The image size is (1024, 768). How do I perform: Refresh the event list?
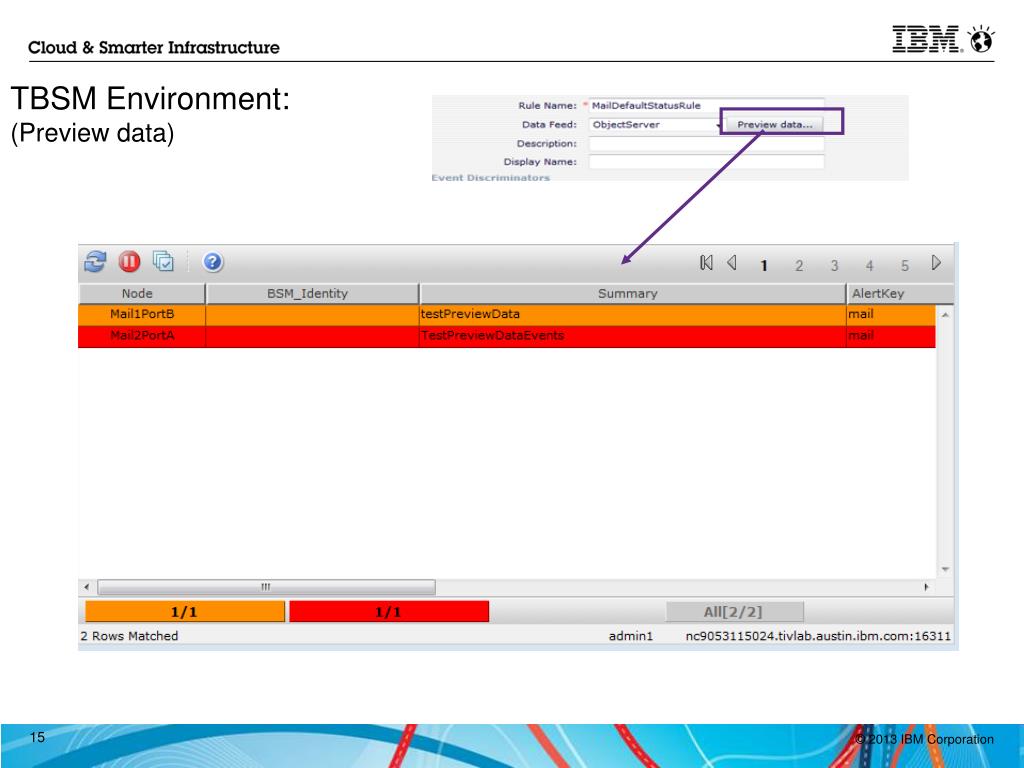pos(95,262)
